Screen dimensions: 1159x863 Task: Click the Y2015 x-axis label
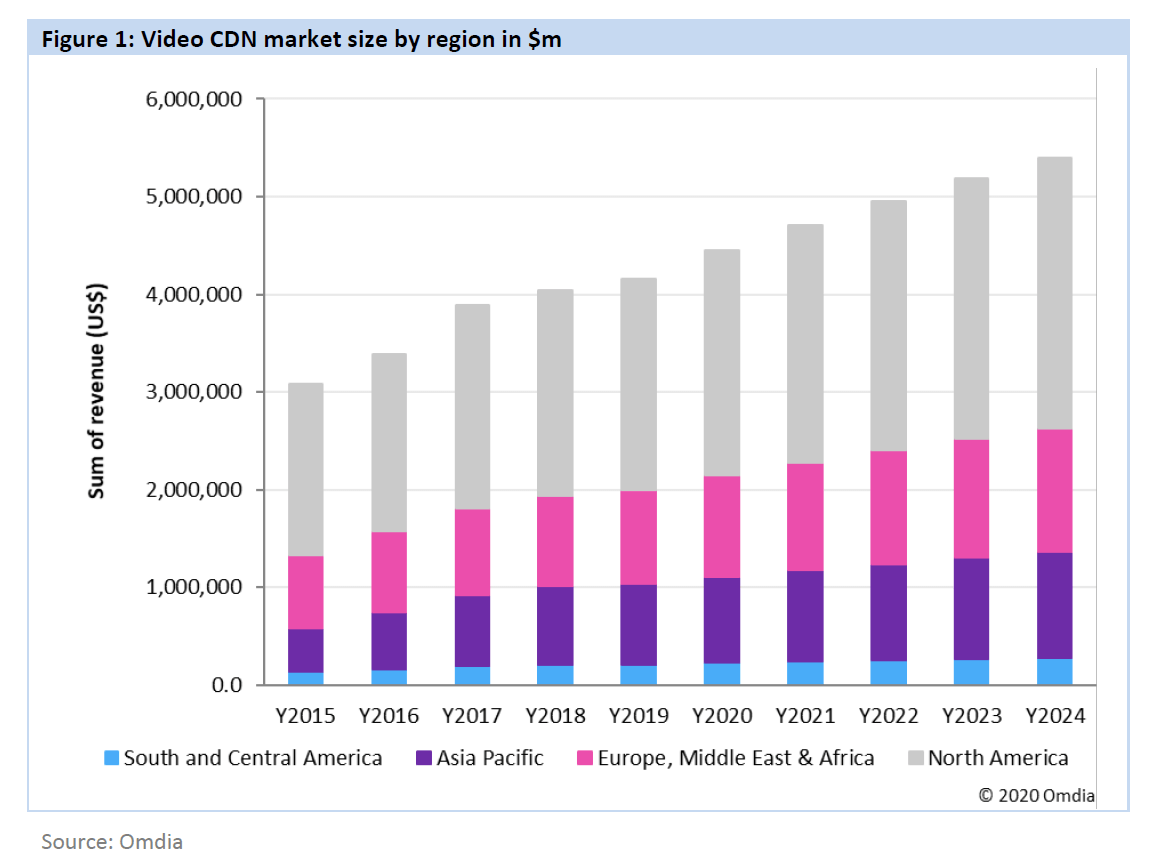click(305, 716)
